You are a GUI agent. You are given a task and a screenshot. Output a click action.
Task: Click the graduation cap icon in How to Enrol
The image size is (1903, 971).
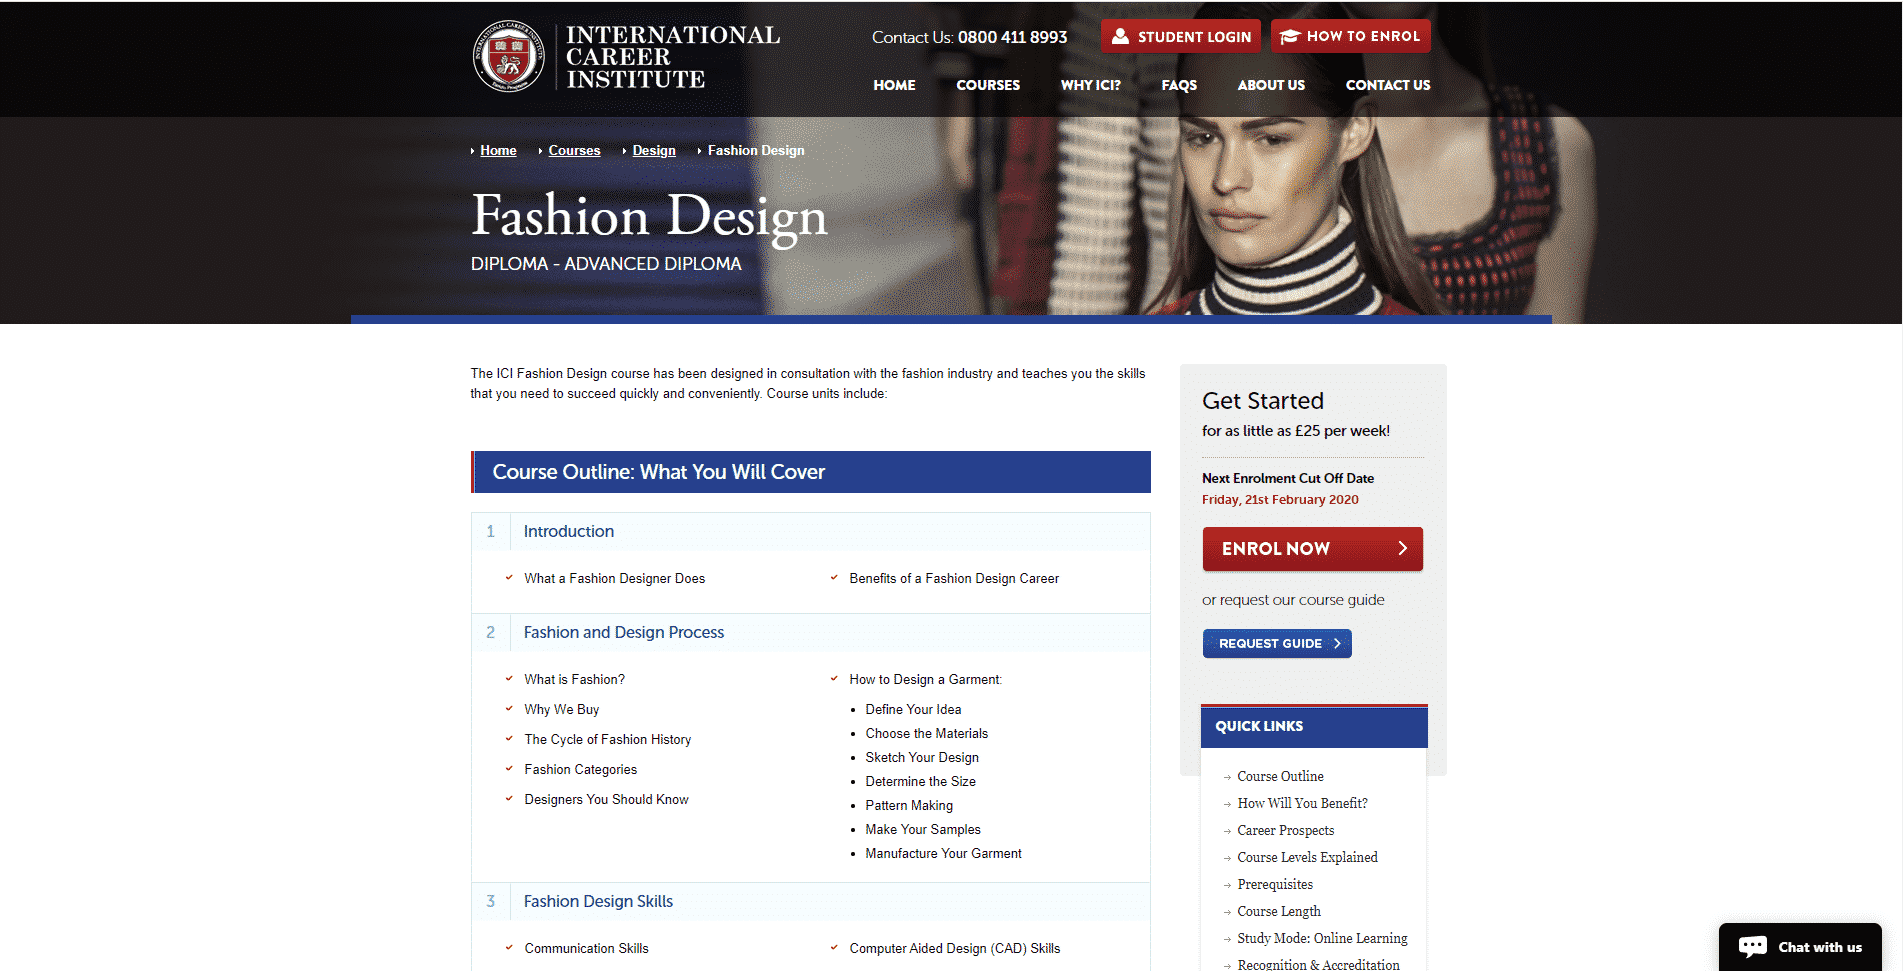[1289, 36]
